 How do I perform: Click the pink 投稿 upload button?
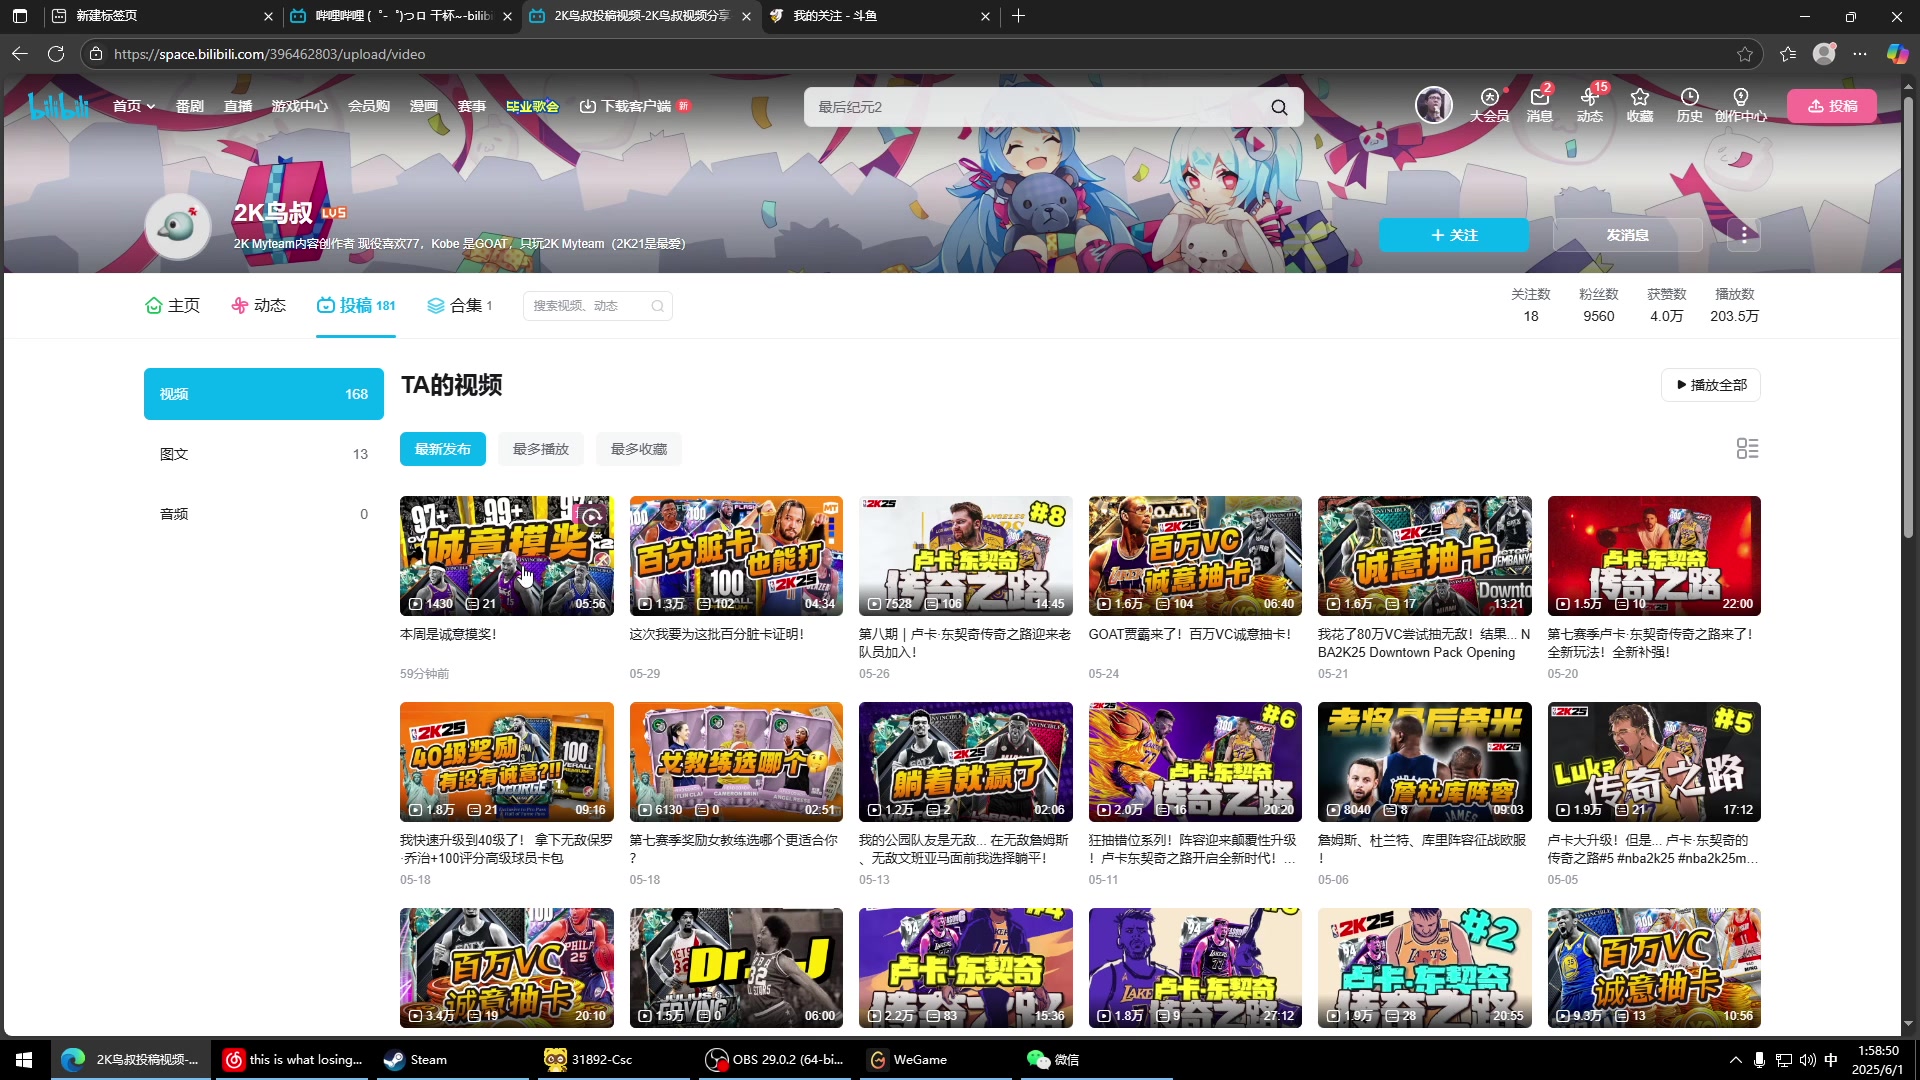1832,106
